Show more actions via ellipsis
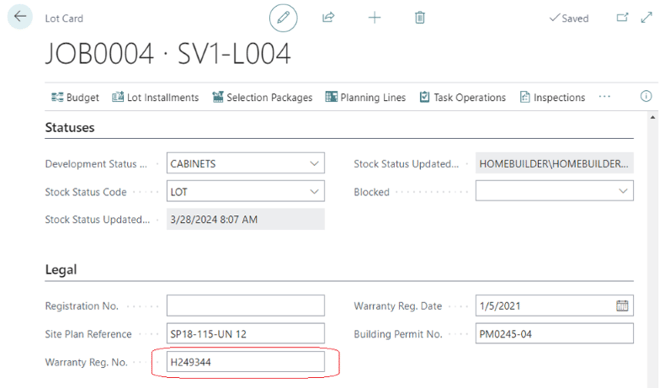 click(x=604, y=97)
